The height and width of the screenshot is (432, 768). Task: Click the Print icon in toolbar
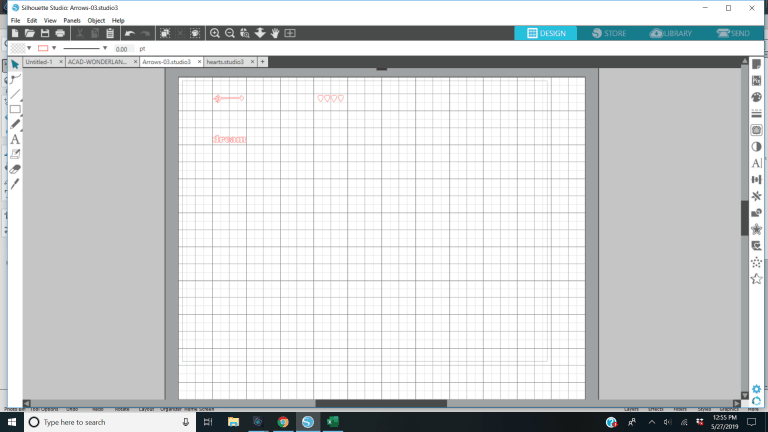click(x=60, y=33)
